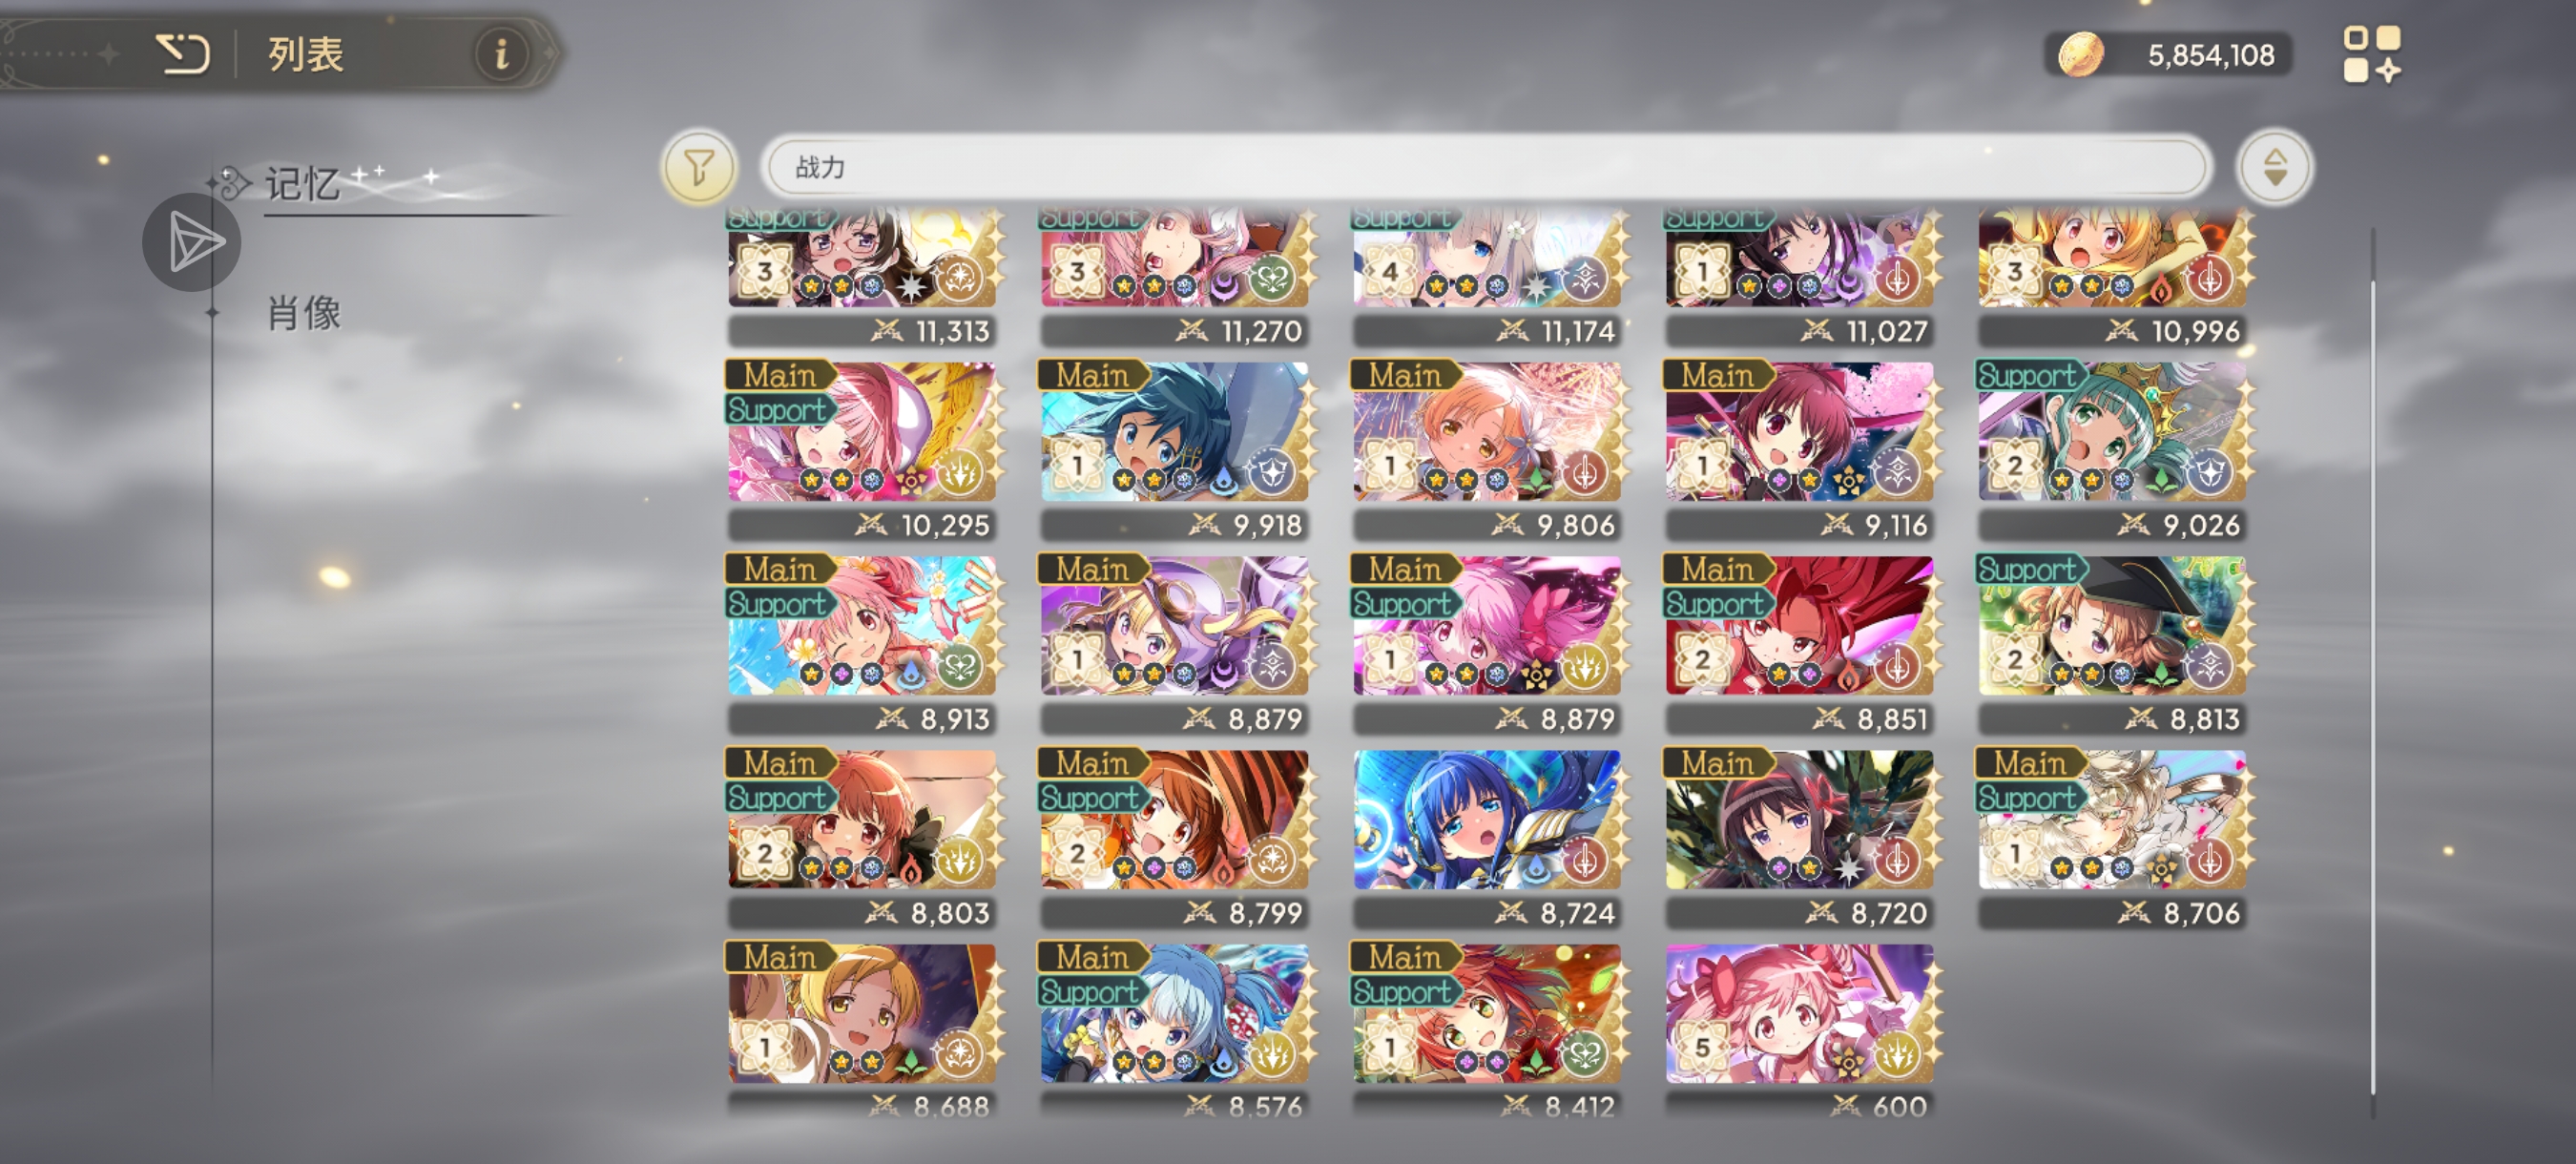Click the gold coin currency icon
This screenshot has height=1164, width=2576.
click(x=2081, y=54)
